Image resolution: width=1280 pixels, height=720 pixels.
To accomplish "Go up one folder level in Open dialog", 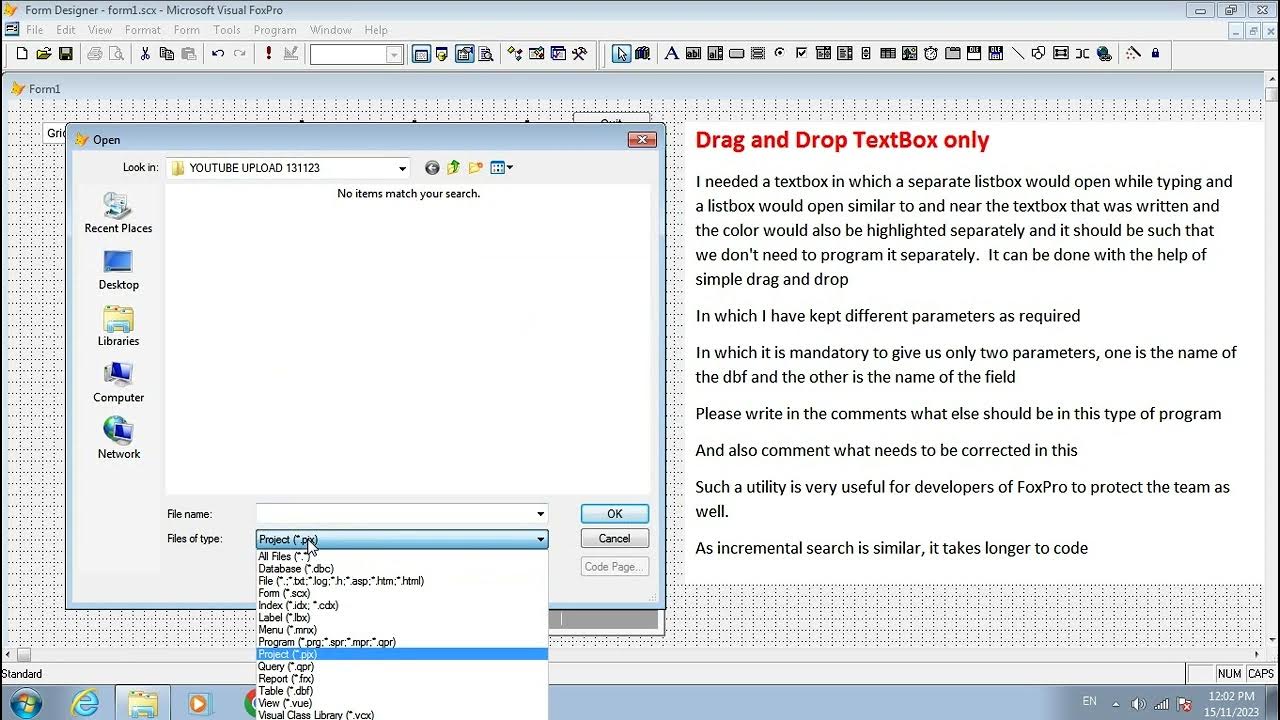I will pyautogui.click(x=453, y=168).
